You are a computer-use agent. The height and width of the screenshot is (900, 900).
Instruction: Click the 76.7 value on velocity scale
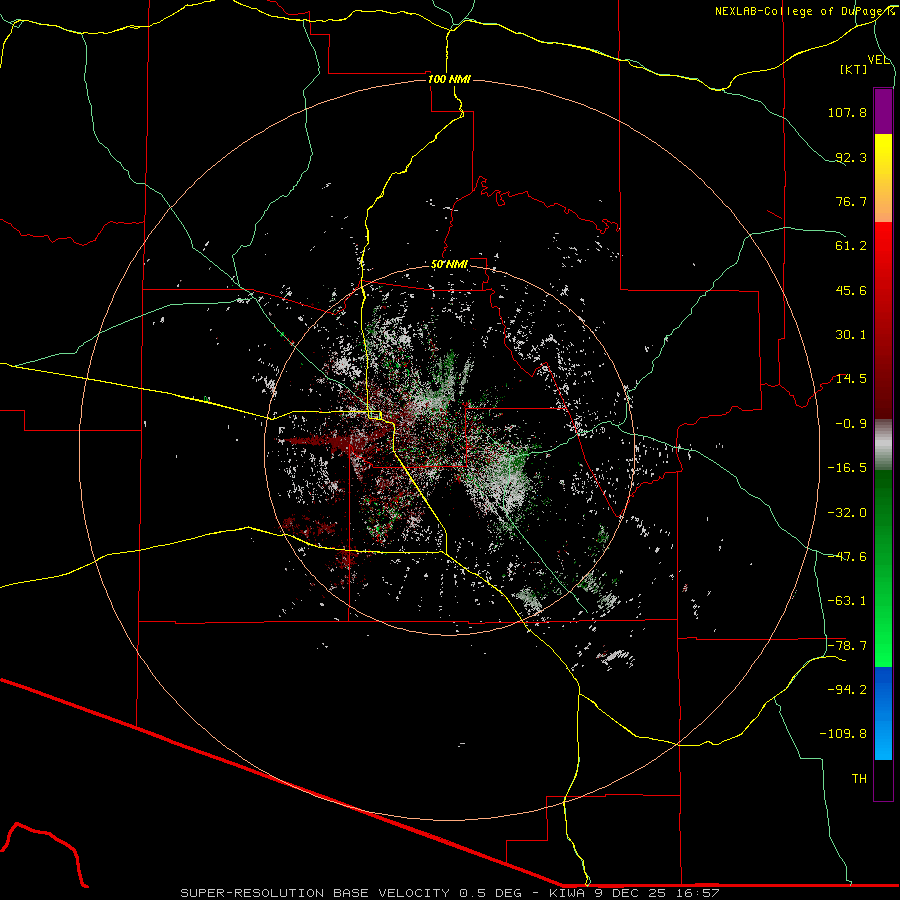click(851, 201)
